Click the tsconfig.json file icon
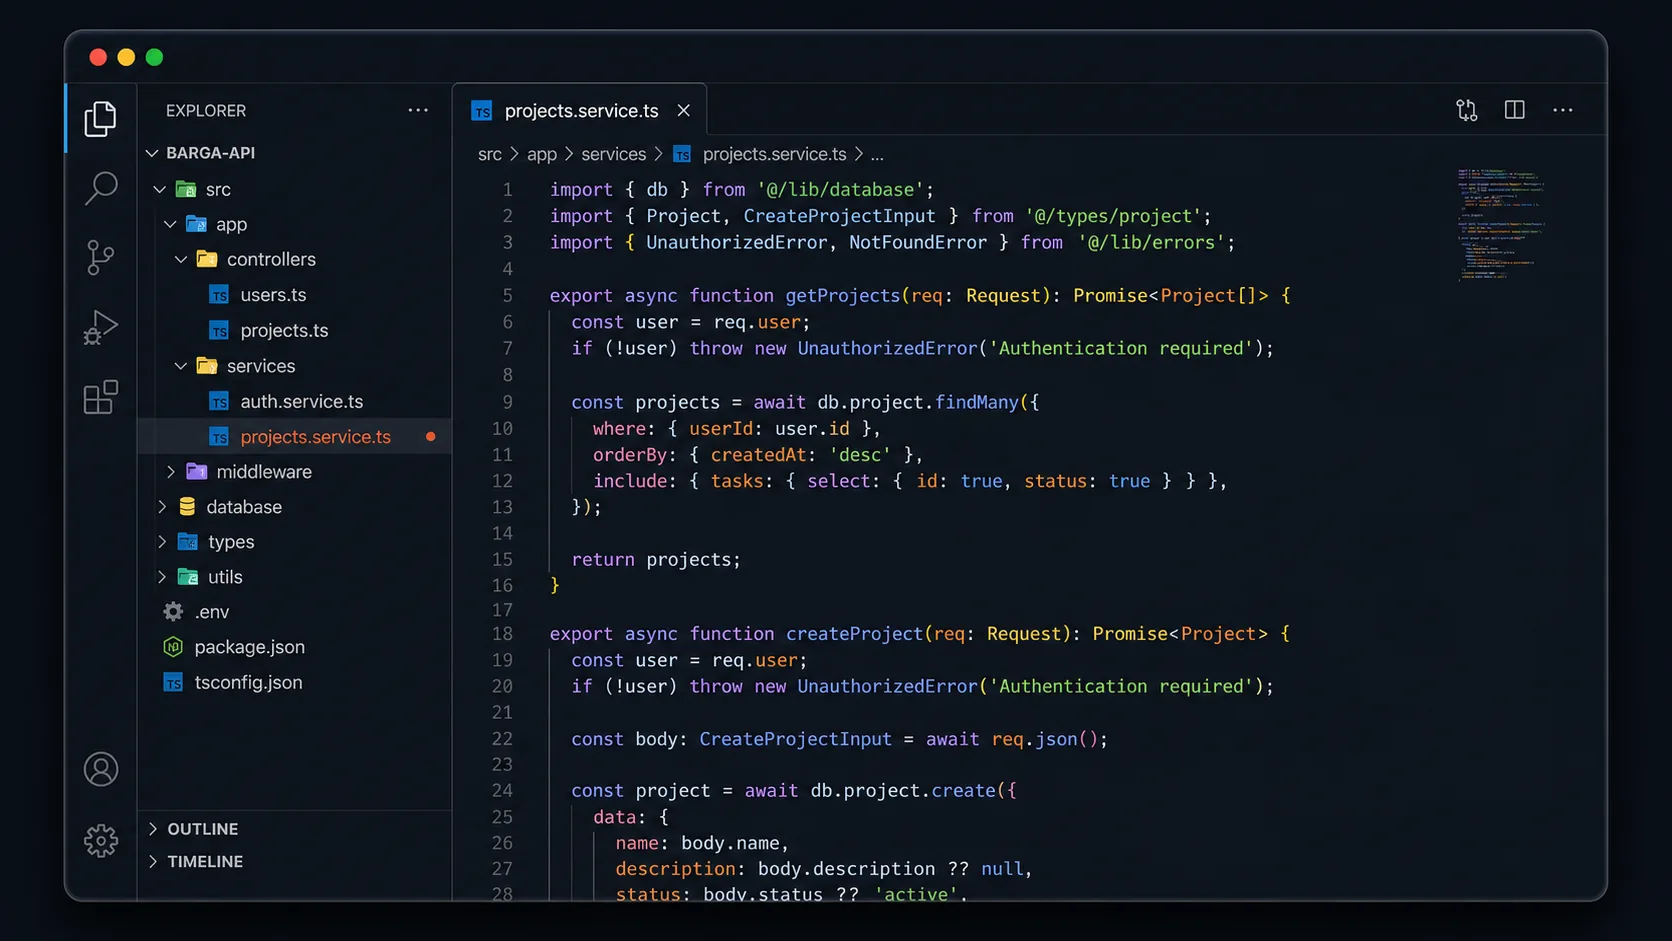This screenshot has width=1672, height=941. (x=173, y=683)
